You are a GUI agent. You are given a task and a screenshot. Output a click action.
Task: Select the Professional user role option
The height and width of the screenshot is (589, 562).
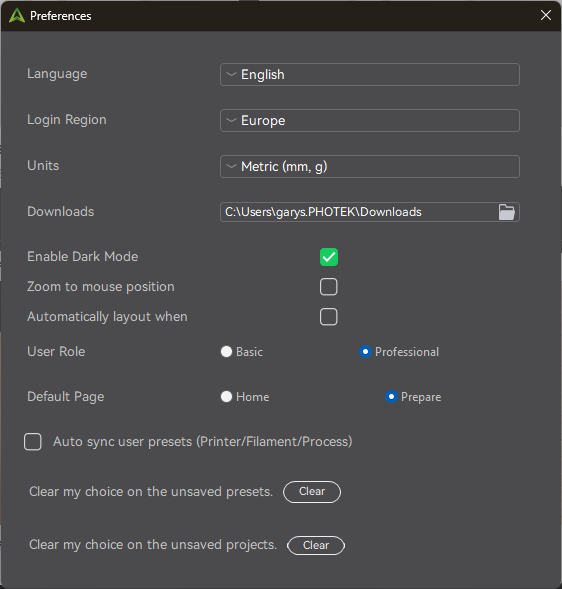365,352
